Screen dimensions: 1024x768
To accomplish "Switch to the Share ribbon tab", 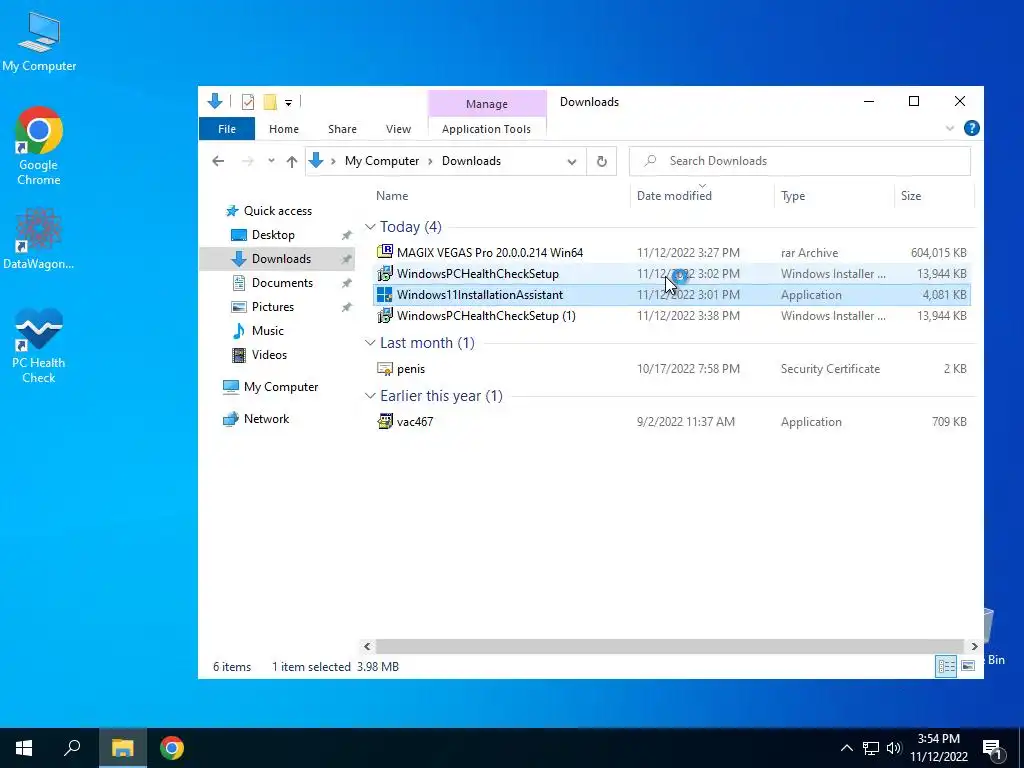I will pos(342,129).
